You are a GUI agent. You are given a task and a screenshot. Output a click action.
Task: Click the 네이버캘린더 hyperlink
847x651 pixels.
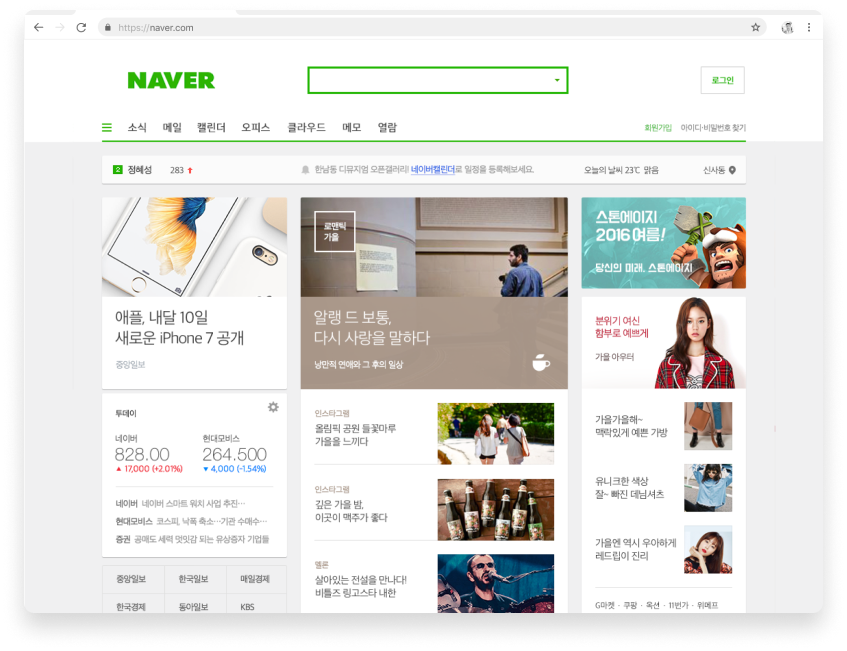pyautogui.click(x=433, y=170)
